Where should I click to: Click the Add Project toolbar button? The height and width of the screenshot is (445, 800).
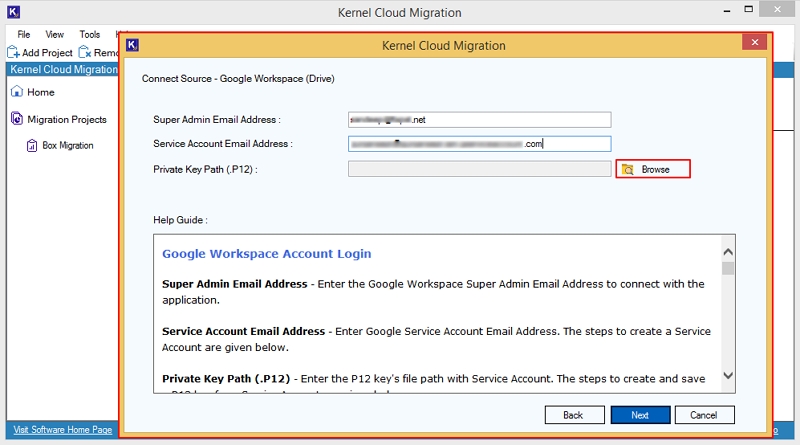[40, 53]
